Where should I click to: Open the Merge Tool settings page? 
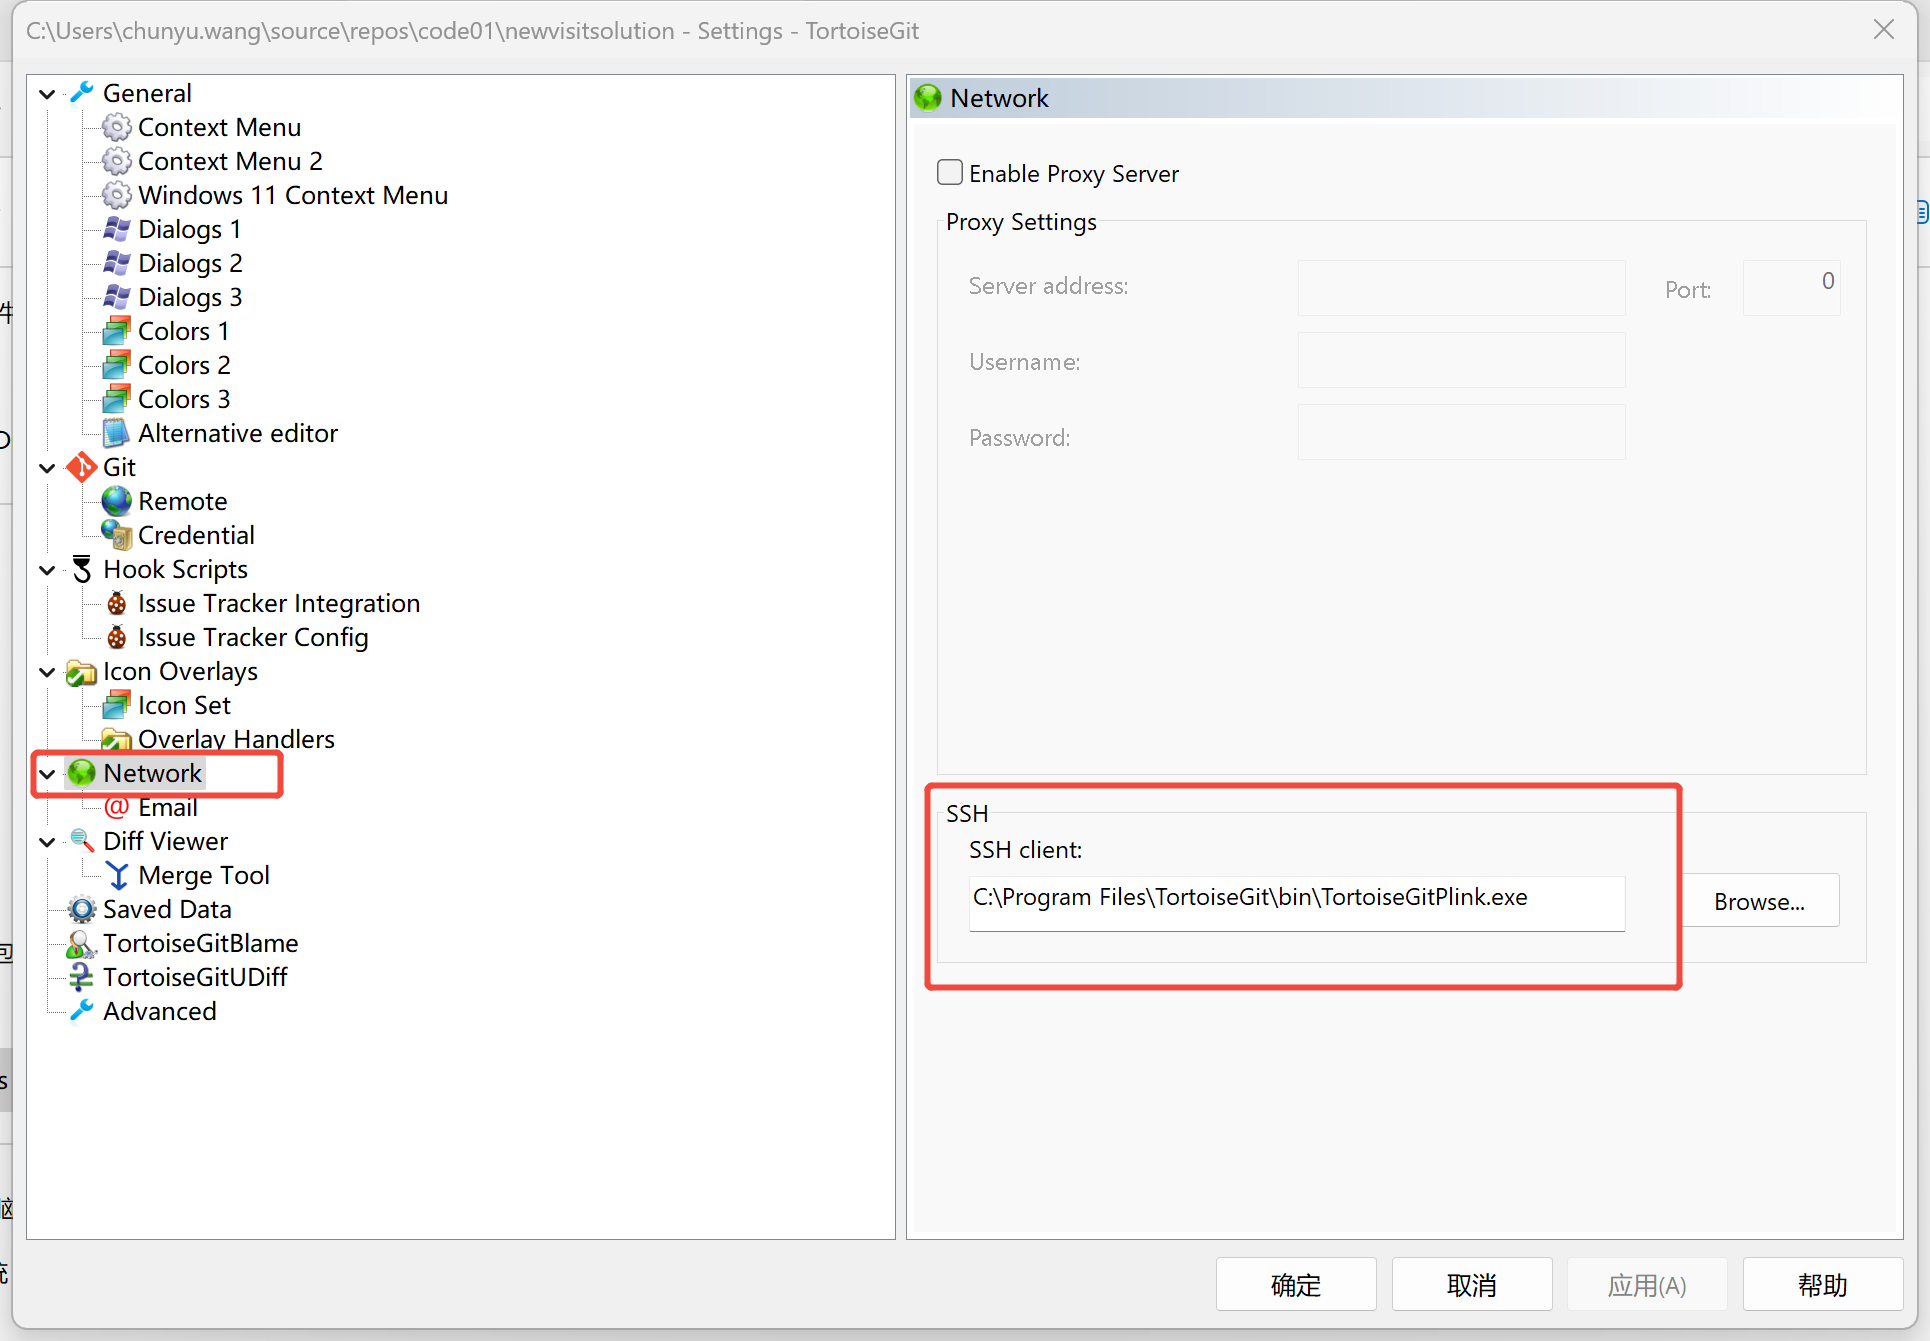coord(204,875)
